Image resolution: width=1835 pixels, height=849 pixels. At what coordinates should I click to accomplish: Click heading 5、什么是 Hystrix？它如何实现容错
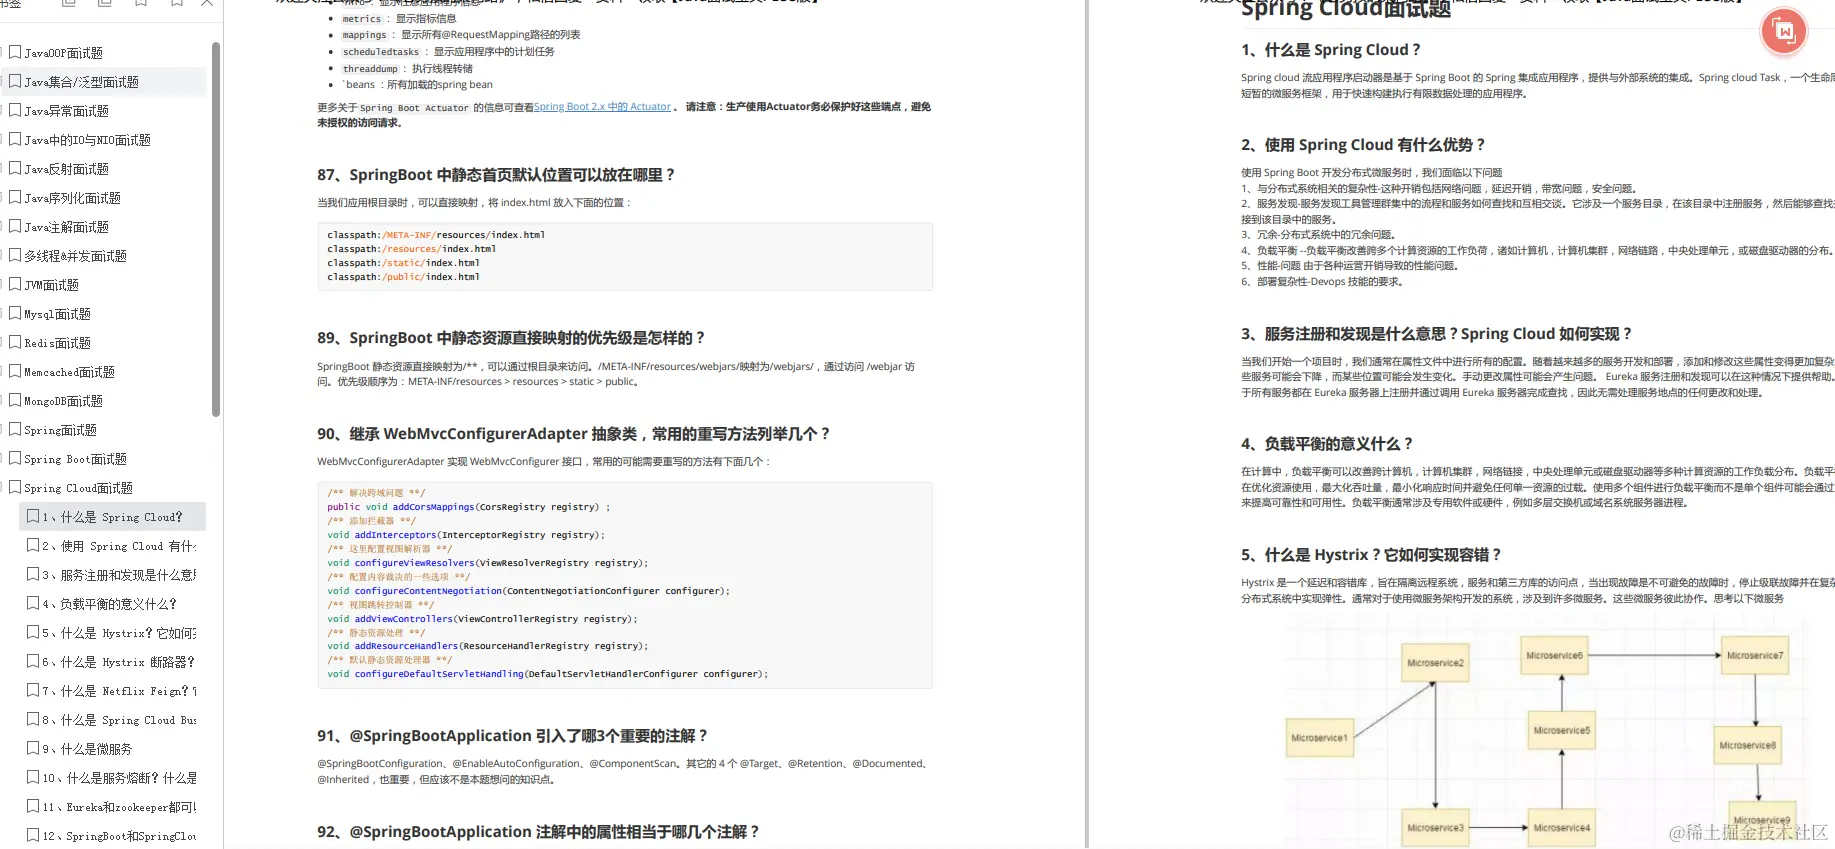pos(1372,555)
